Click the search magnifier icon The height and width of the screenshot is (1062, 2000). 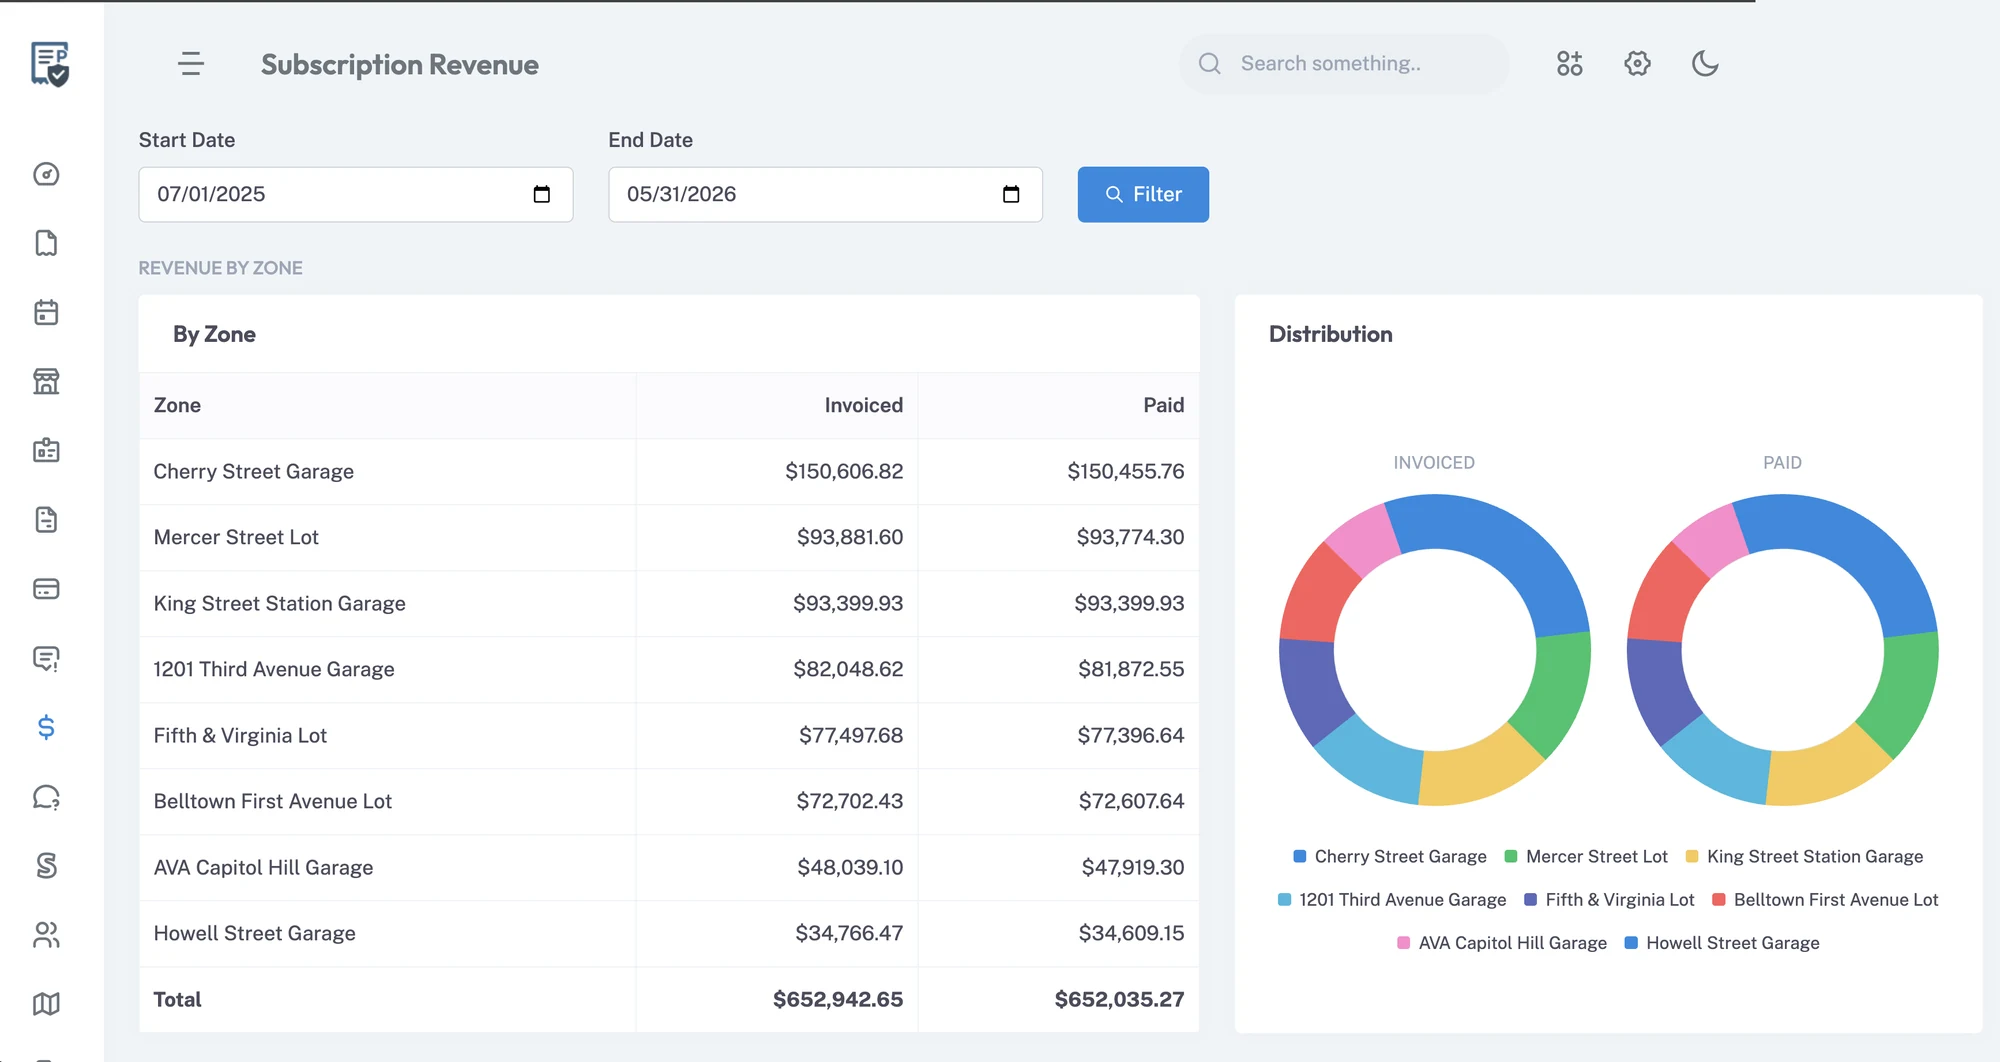(x=1210, y=64)
